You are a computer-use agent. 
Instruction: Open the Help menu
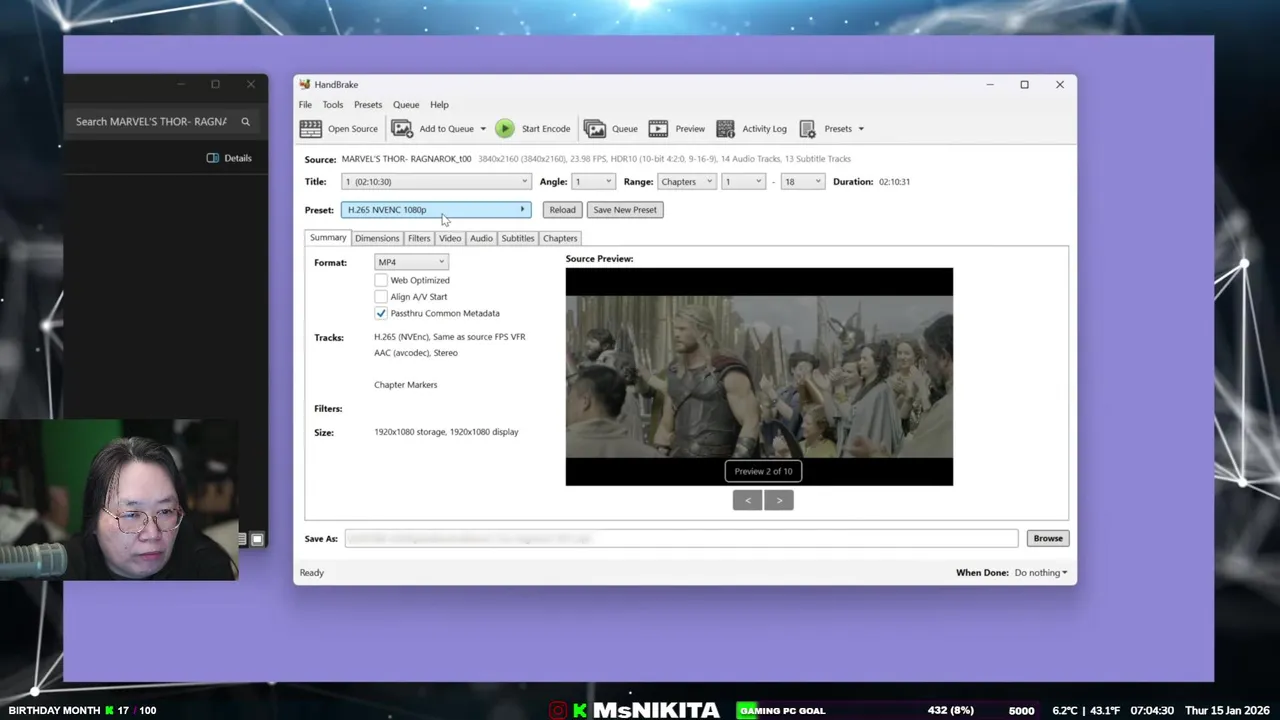click(439, 105)
